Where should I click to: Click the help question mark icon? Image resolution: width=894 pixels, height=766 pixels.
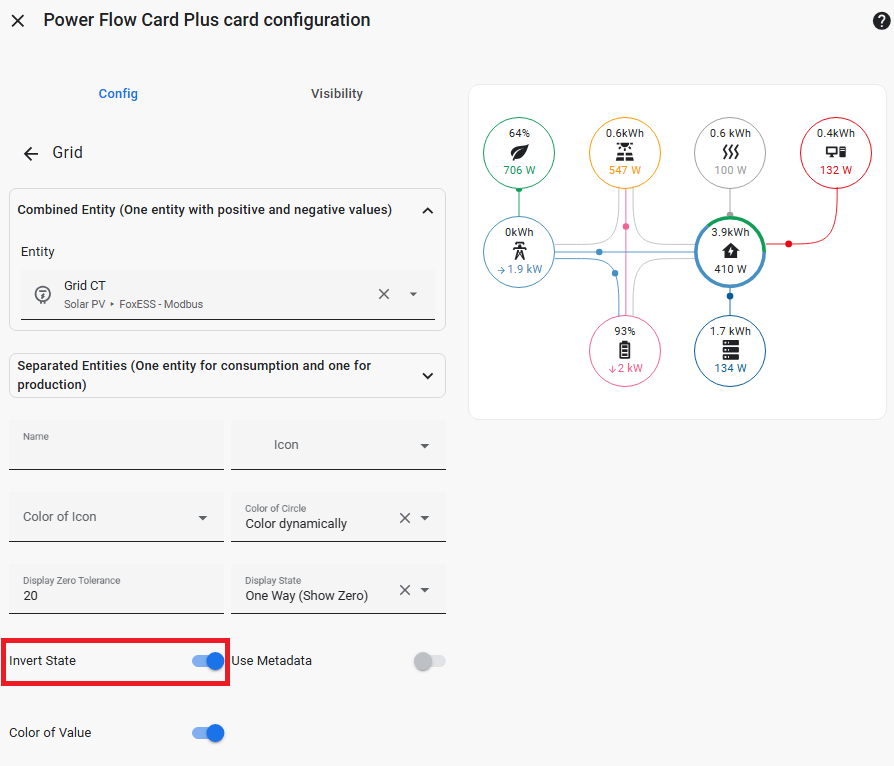[881, 21]
